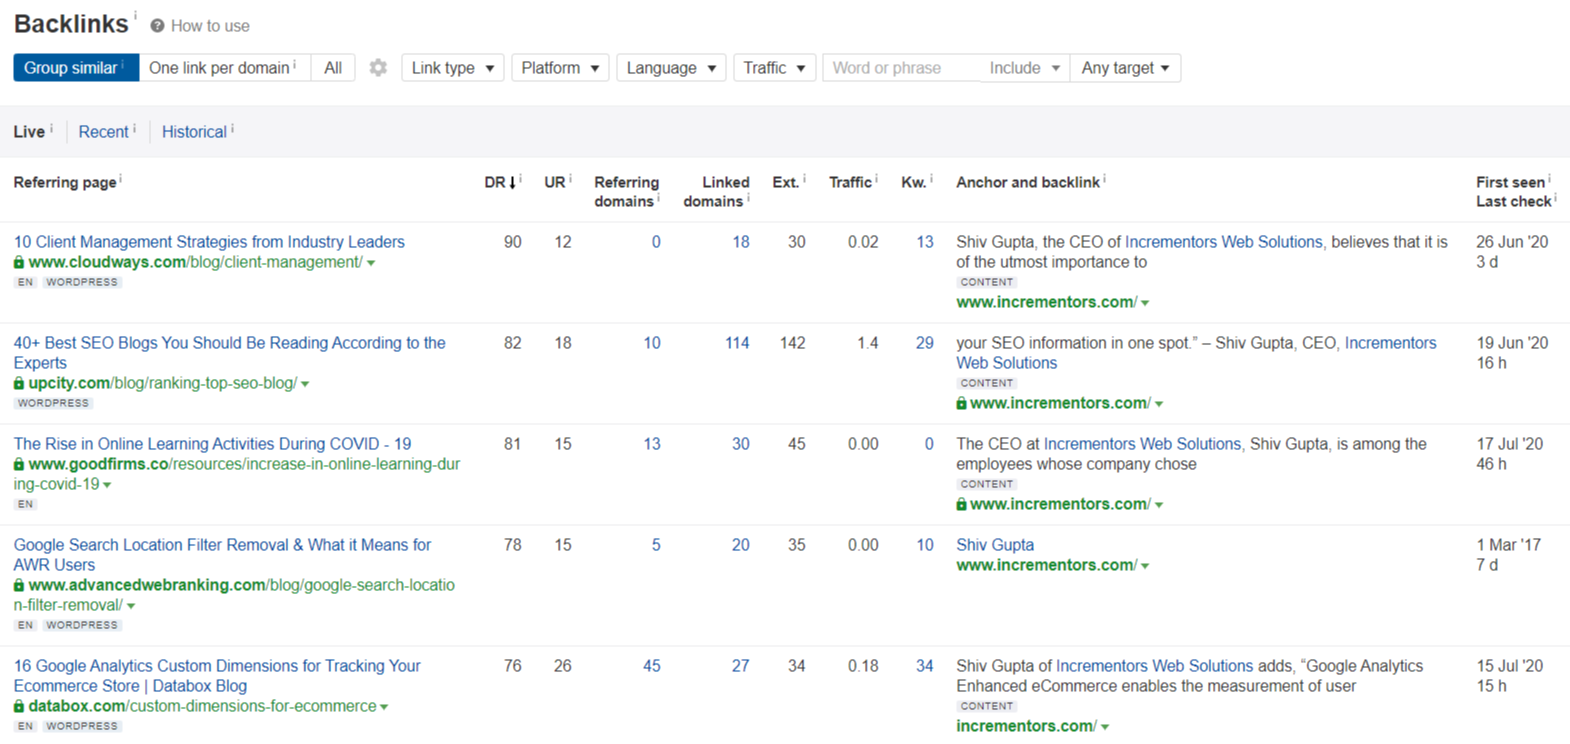
Task: Open the databox.com custom-dimensions URL
Action: pos(202,706)
